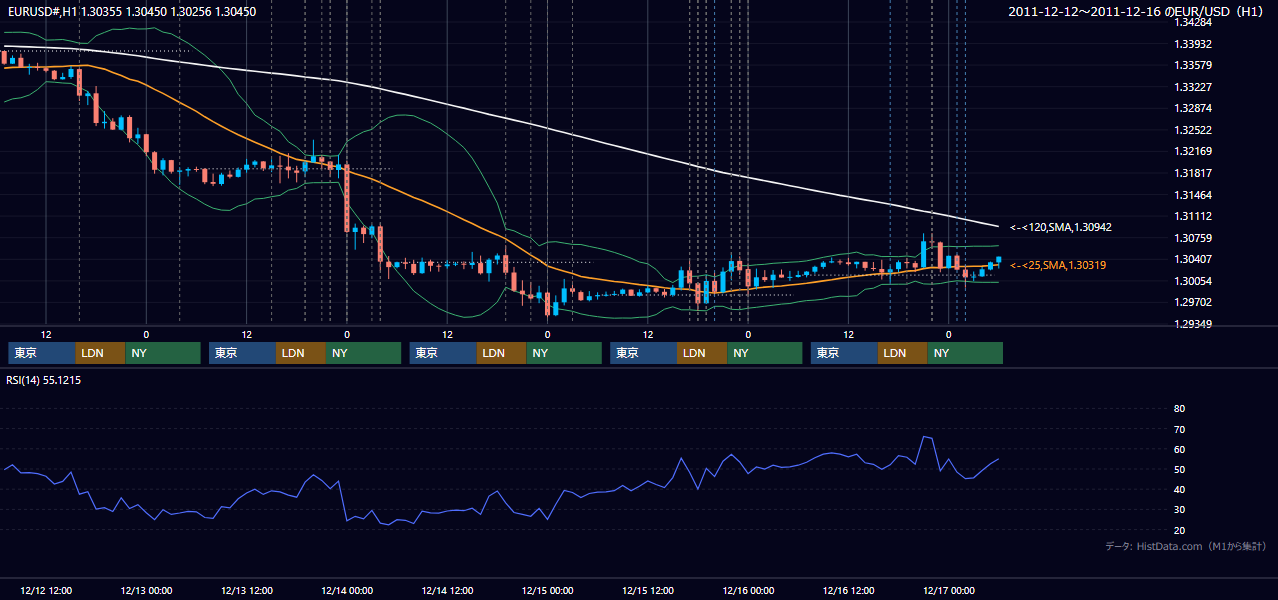Viewport: 1278px width, 600px height.
Task: Click time axis label 12/16 12:00
Action: [849, 590]
